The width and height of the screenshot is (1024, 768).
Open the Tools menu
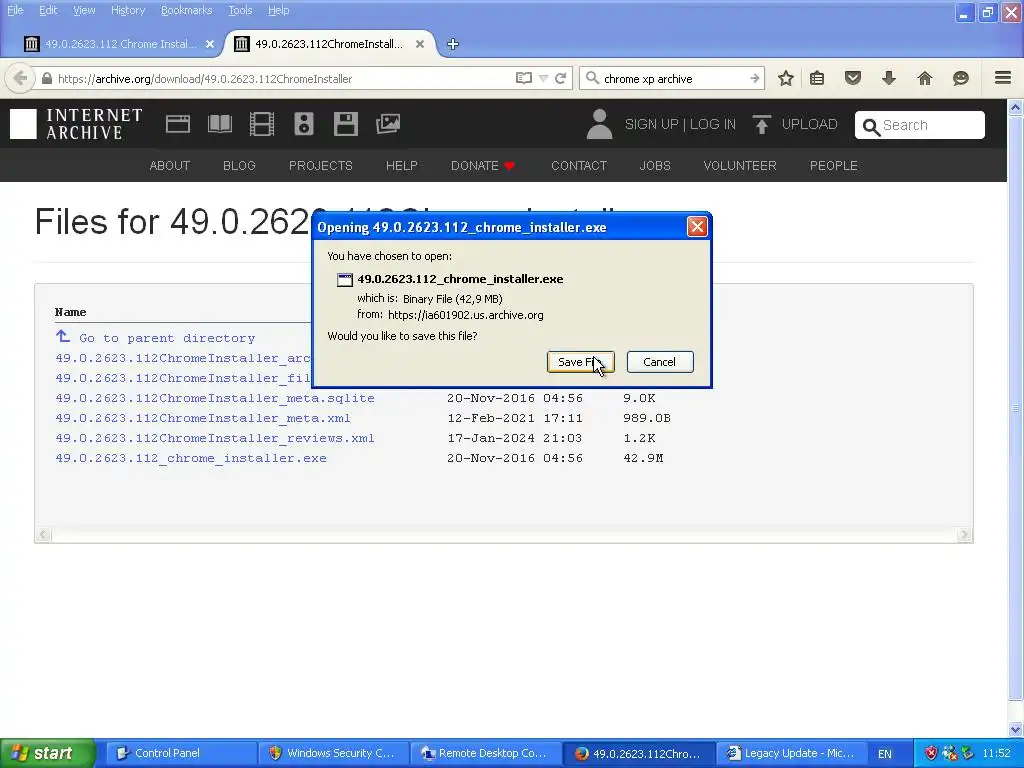point(240,10)
